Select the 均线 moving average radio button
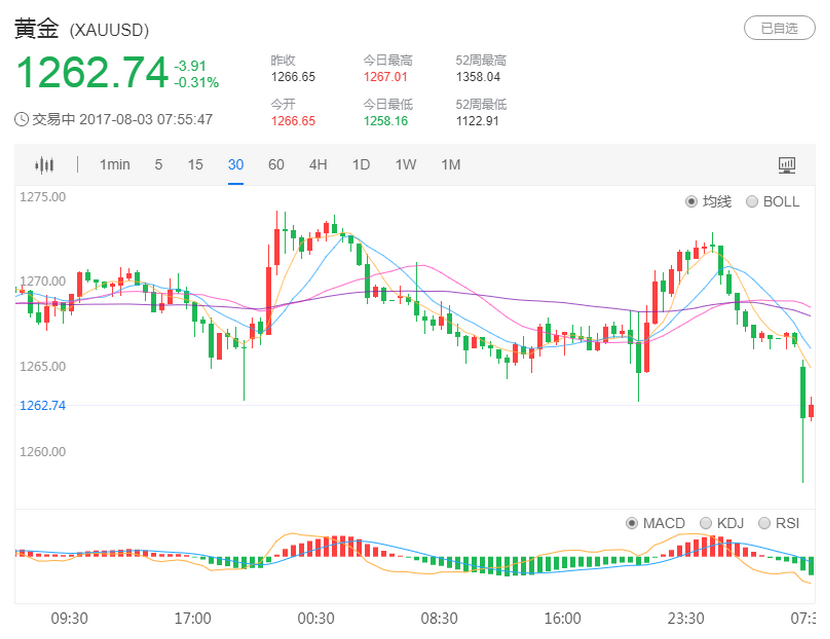830x639 pixels. click(691, 202)
